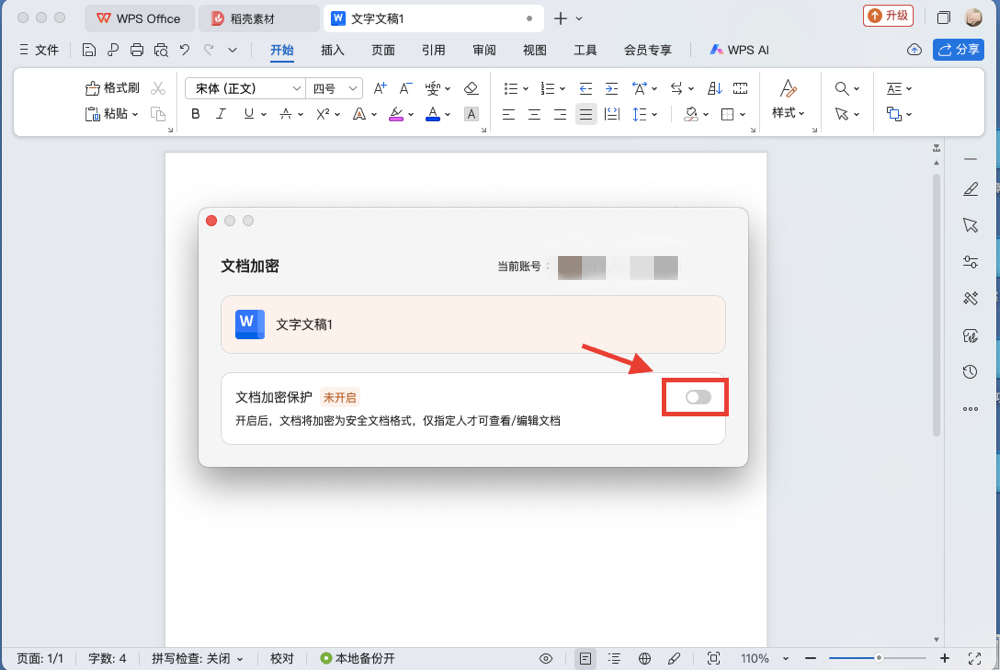Click the strikethrough text icon

(x=288, y=113)
